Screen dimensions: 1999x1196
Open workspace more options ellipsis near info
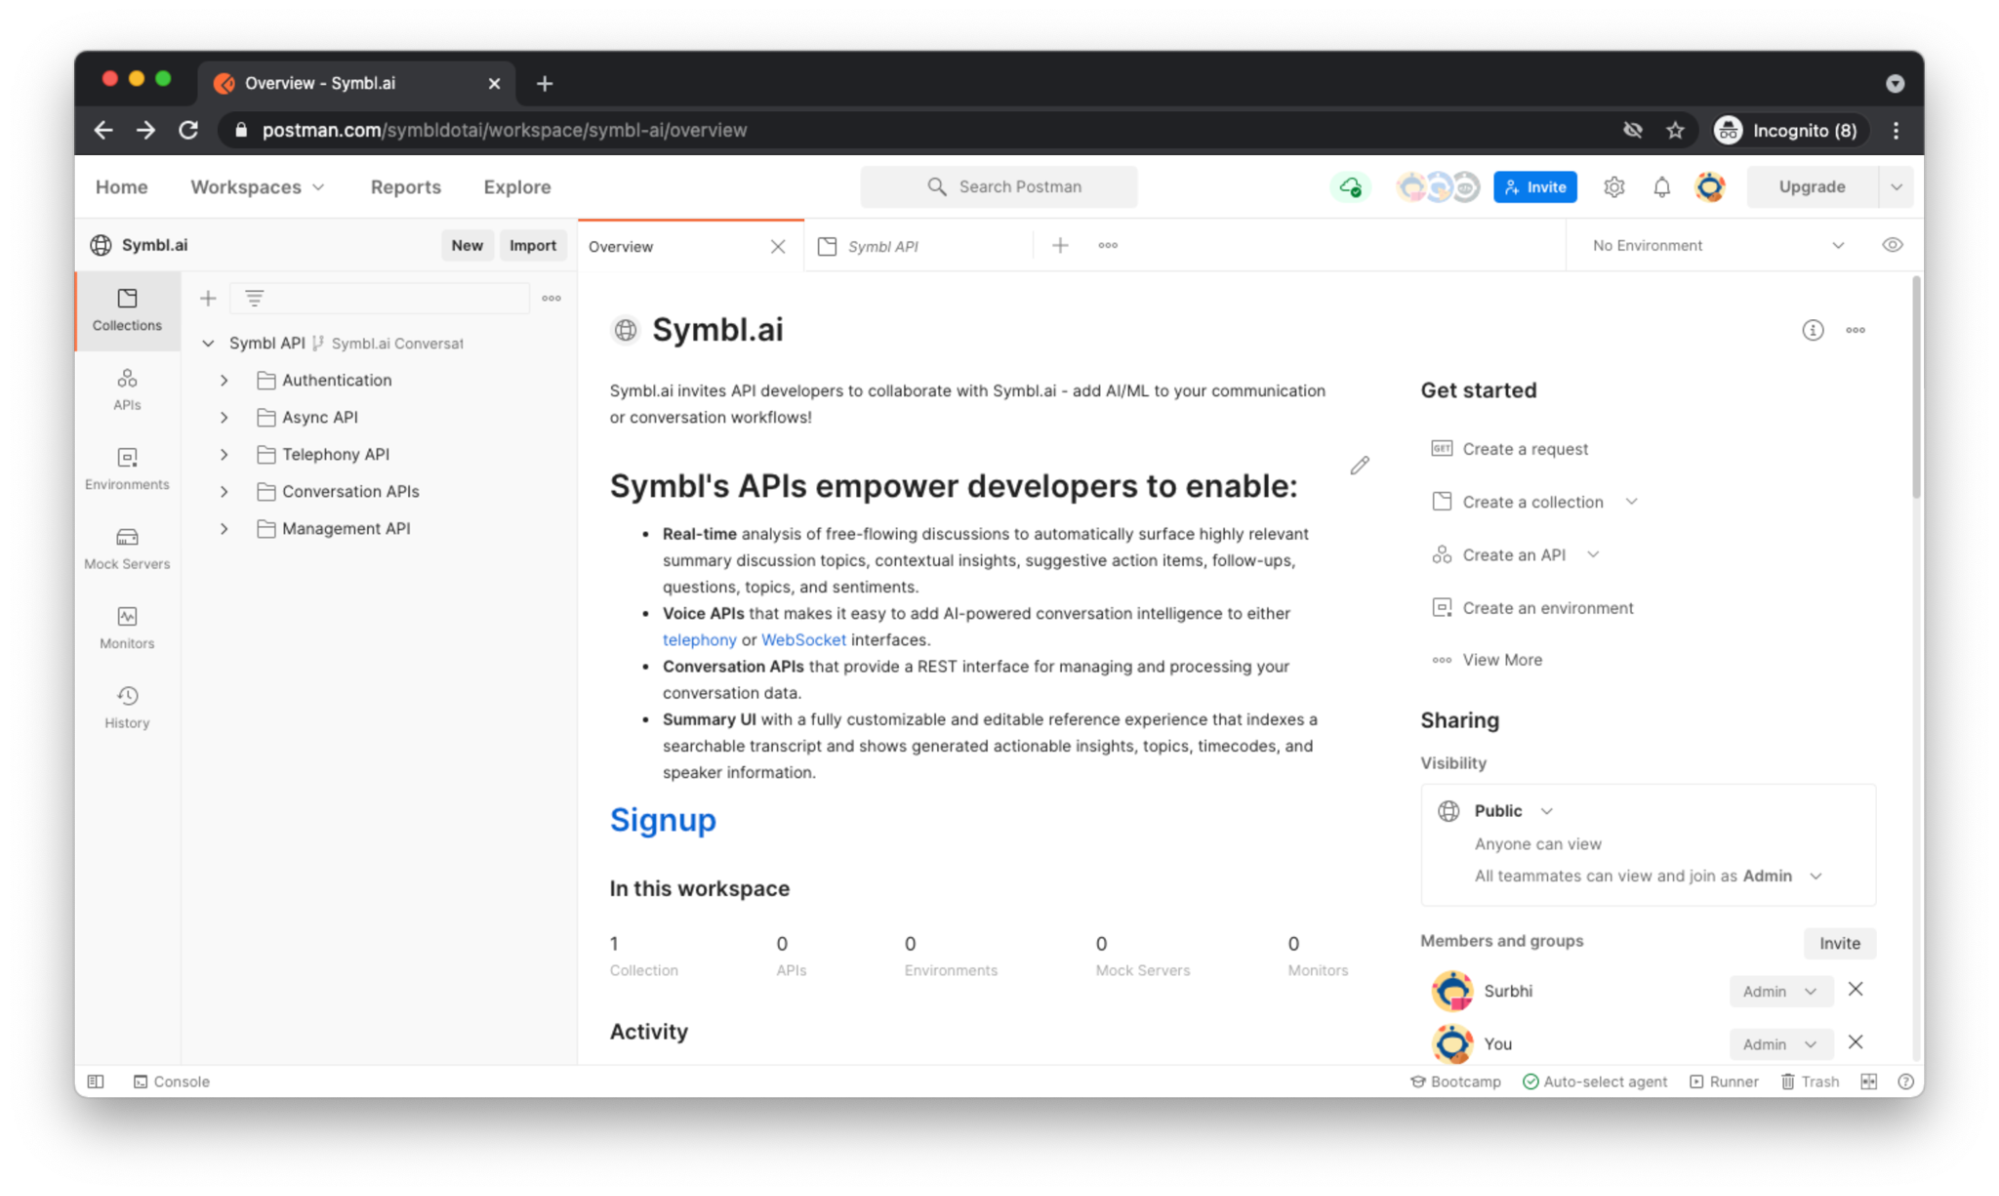point(1855,330)
